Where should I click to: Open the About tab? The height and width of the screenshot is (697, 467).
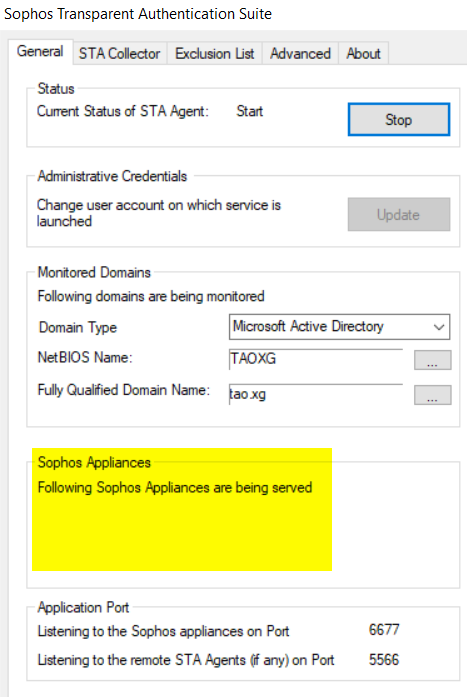363,53
